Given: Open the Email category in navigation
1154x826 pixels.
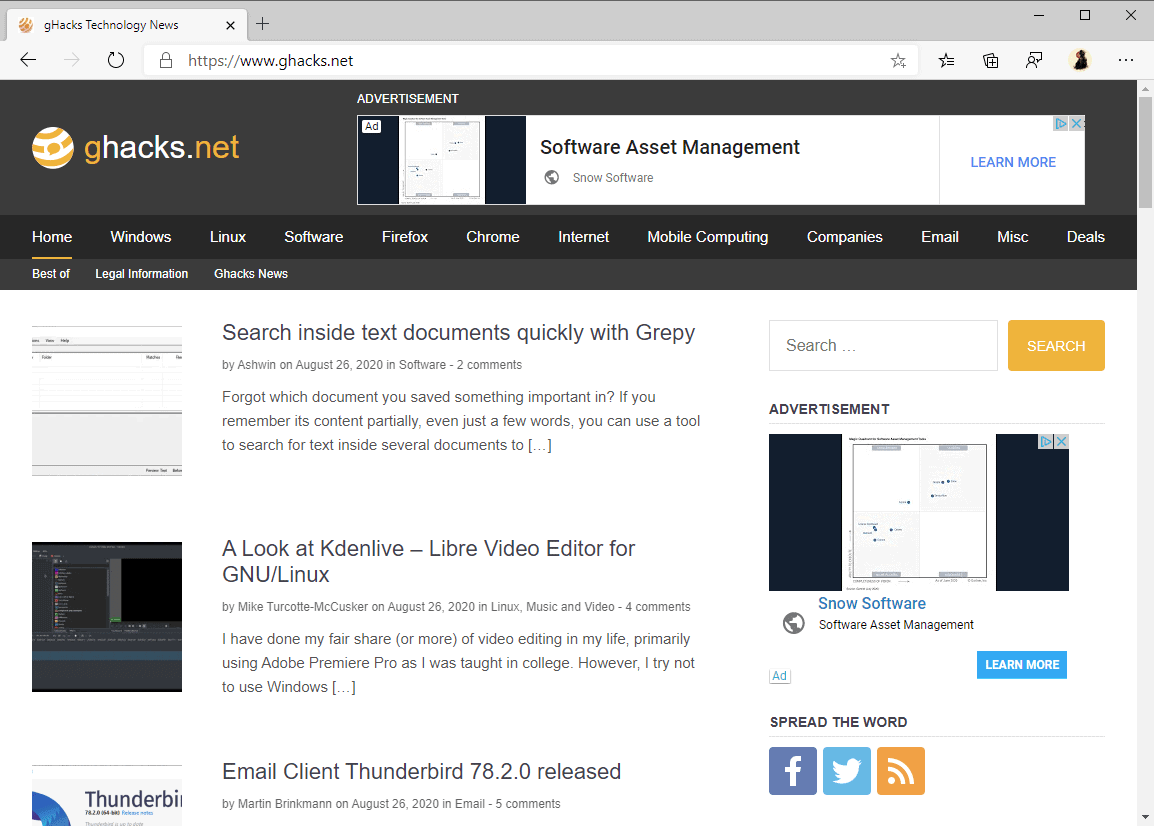Looking at the screenshot, I should [x=940, y=237].
